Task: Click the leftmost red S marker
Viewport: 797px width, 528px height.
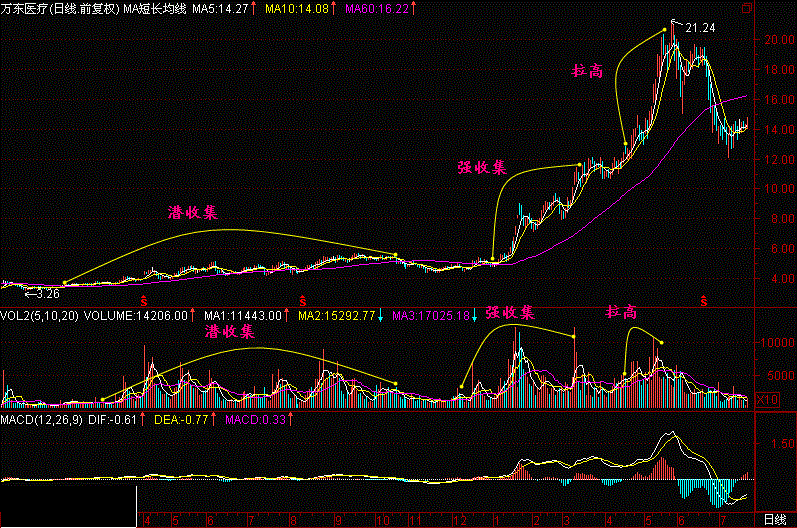Action: click(x=144, y=300)
